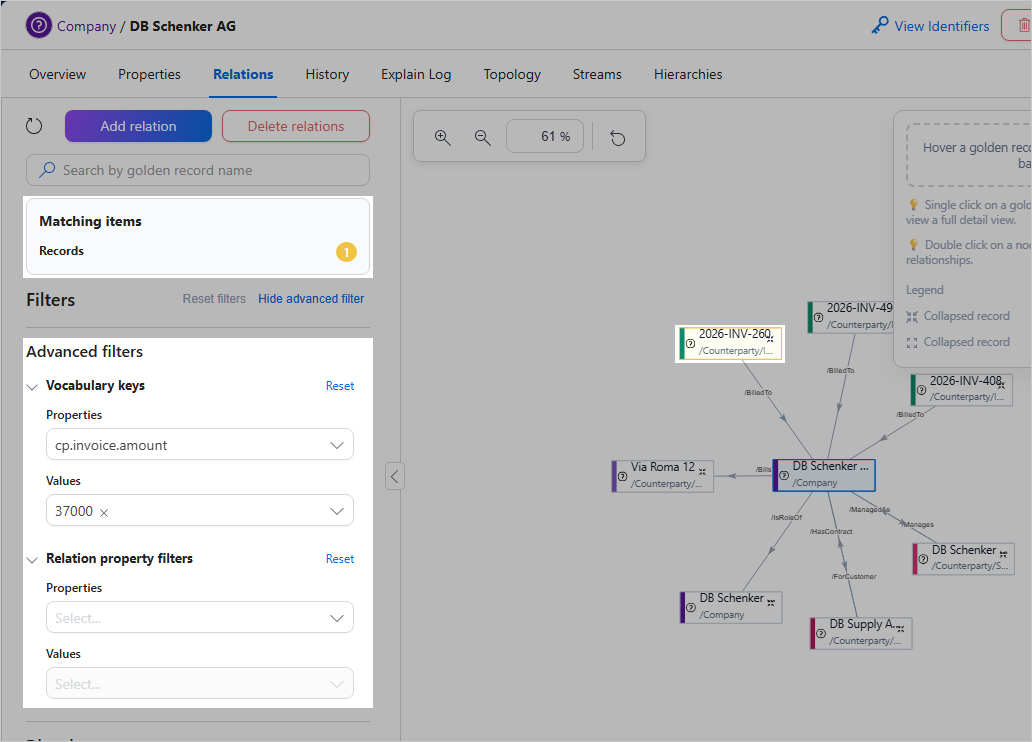
Task: Open the cp.invoice.amount properties dropdown
Action: 199,444
